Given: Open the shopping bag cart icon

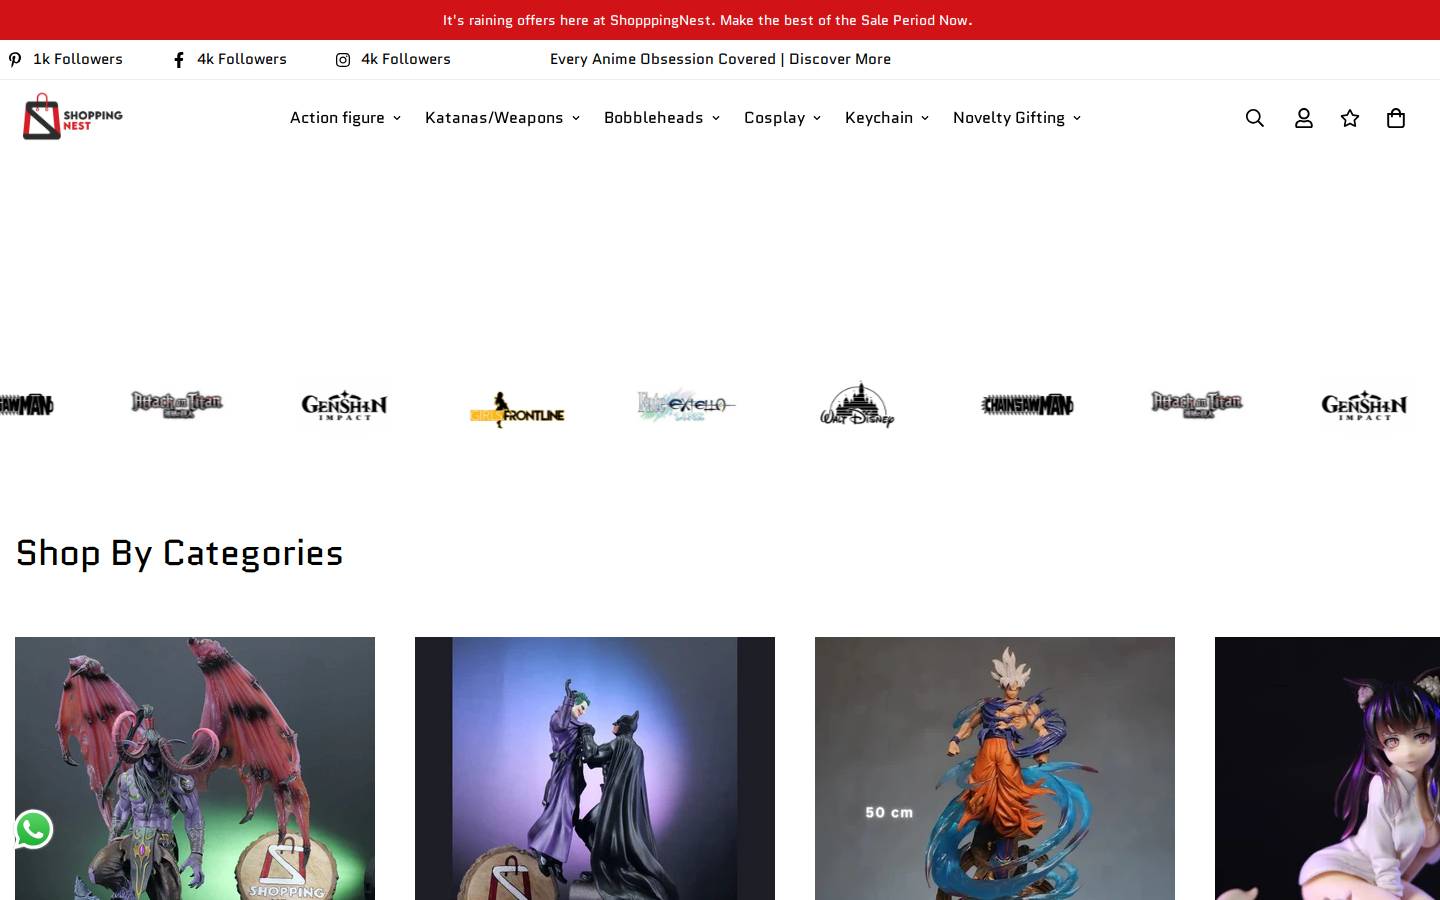Looking at the screenshot, I should tap(1396, 118).
